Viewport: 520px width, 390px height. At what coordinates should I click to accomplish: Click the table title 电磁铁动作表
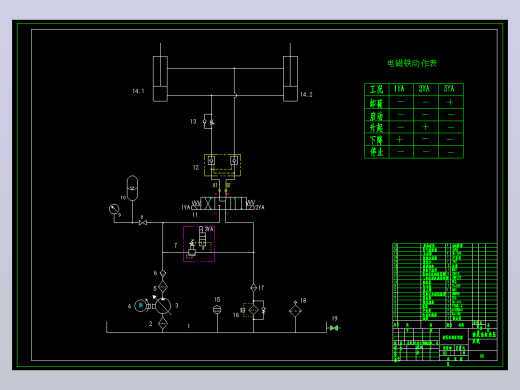coord(412,63)
